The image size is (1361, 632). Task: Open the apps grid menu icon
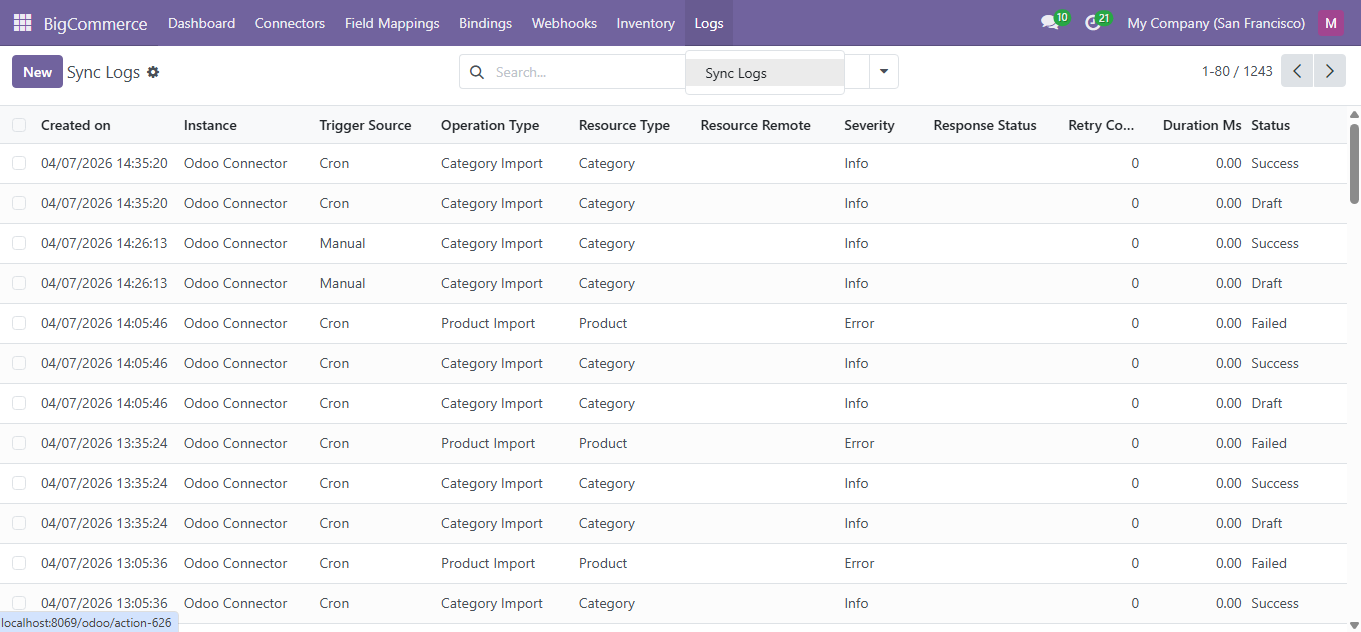[x=22, y=22]
